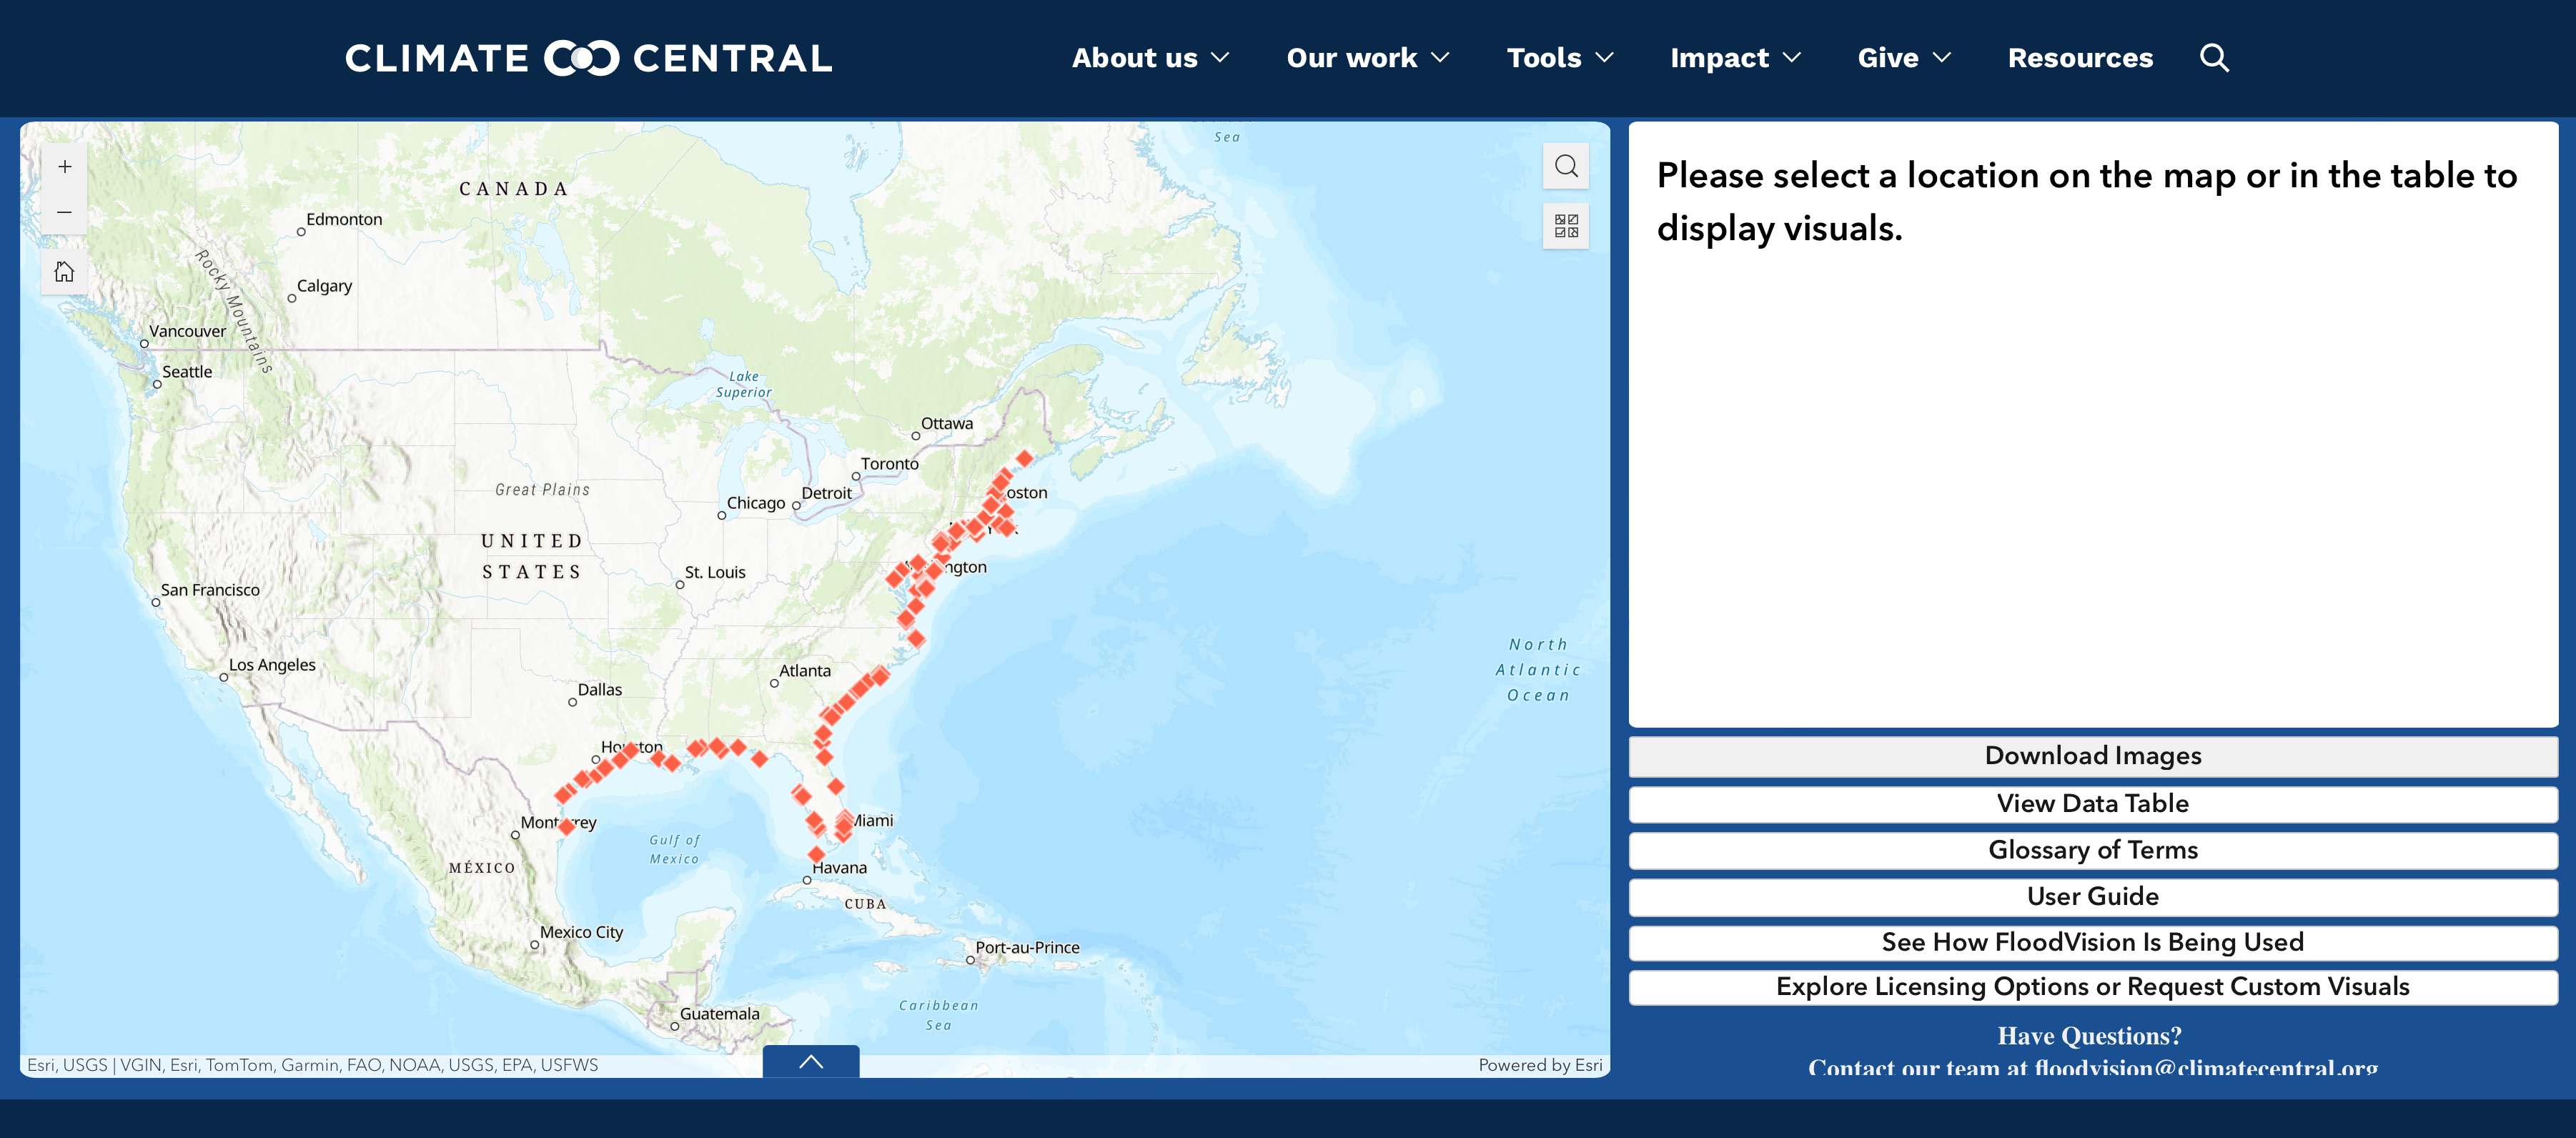This screenshot has width=2576, height=1138.
Task: Open the Glossary of Terms
Action: point(2092,850)
